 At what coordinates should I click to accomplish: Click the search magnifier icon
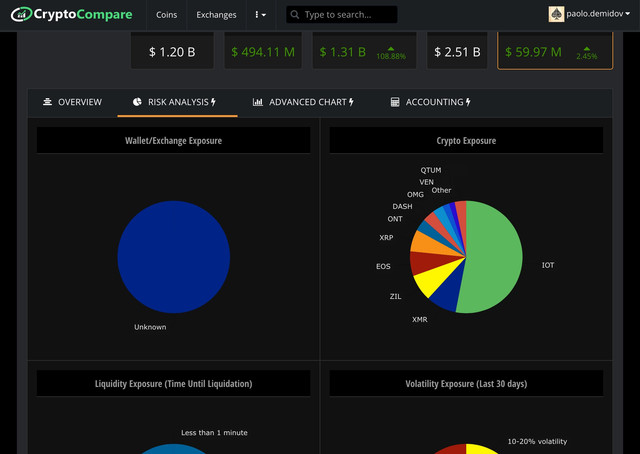click(x=295, y=15)
